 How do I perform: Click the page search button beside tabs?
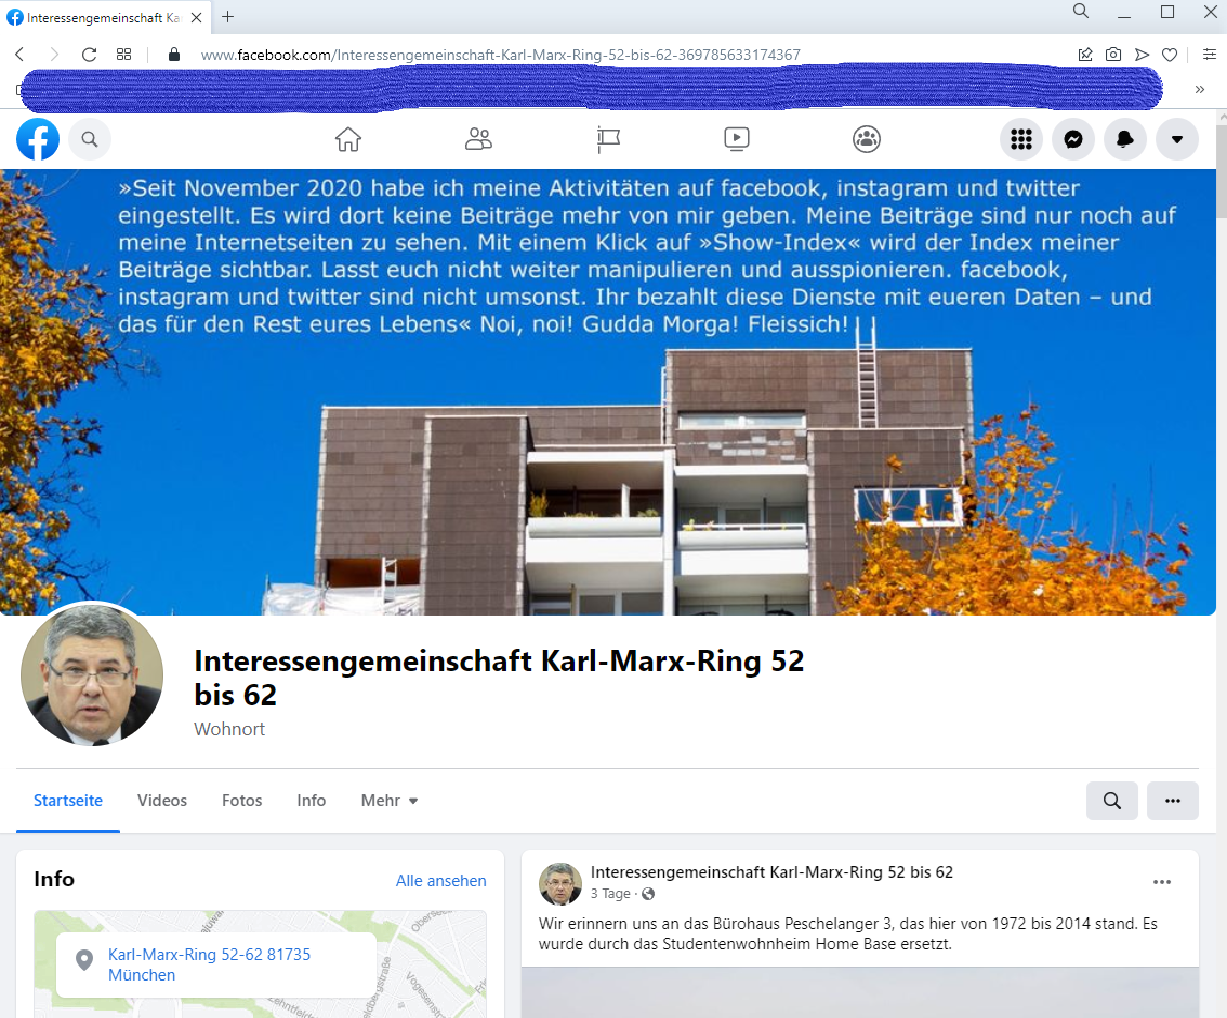1112,800
